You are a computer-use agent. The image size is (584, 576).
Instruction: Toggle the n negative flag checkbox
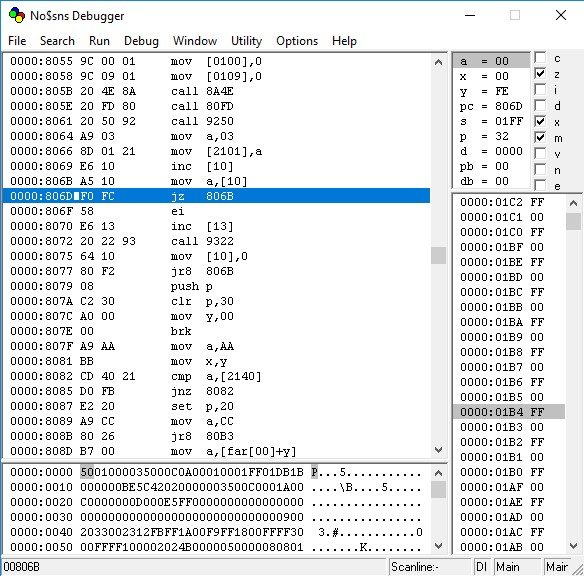pyautogui.click(x=540, y=169)
